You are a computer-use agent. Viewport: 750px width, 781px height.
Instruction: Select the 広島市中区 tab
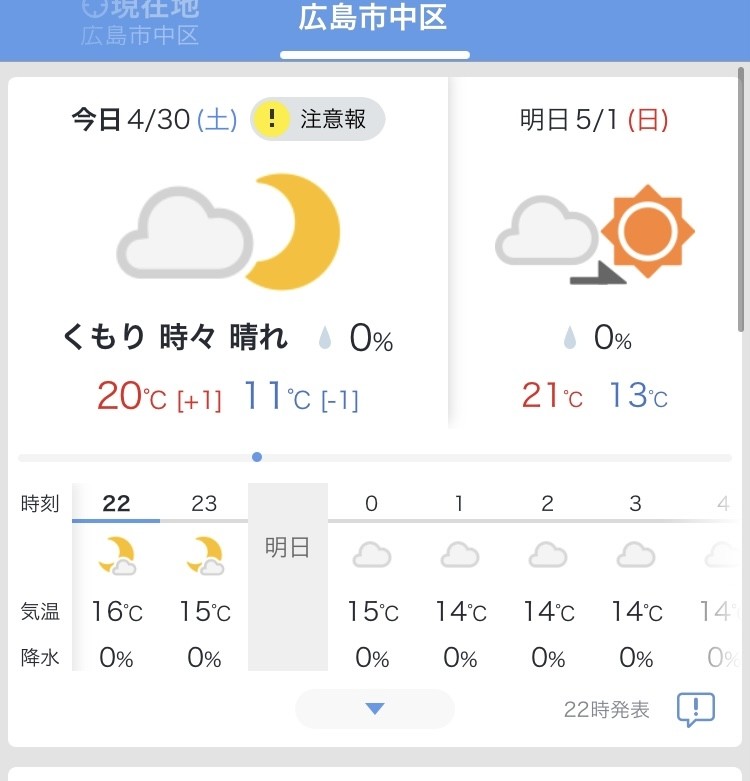374,18
